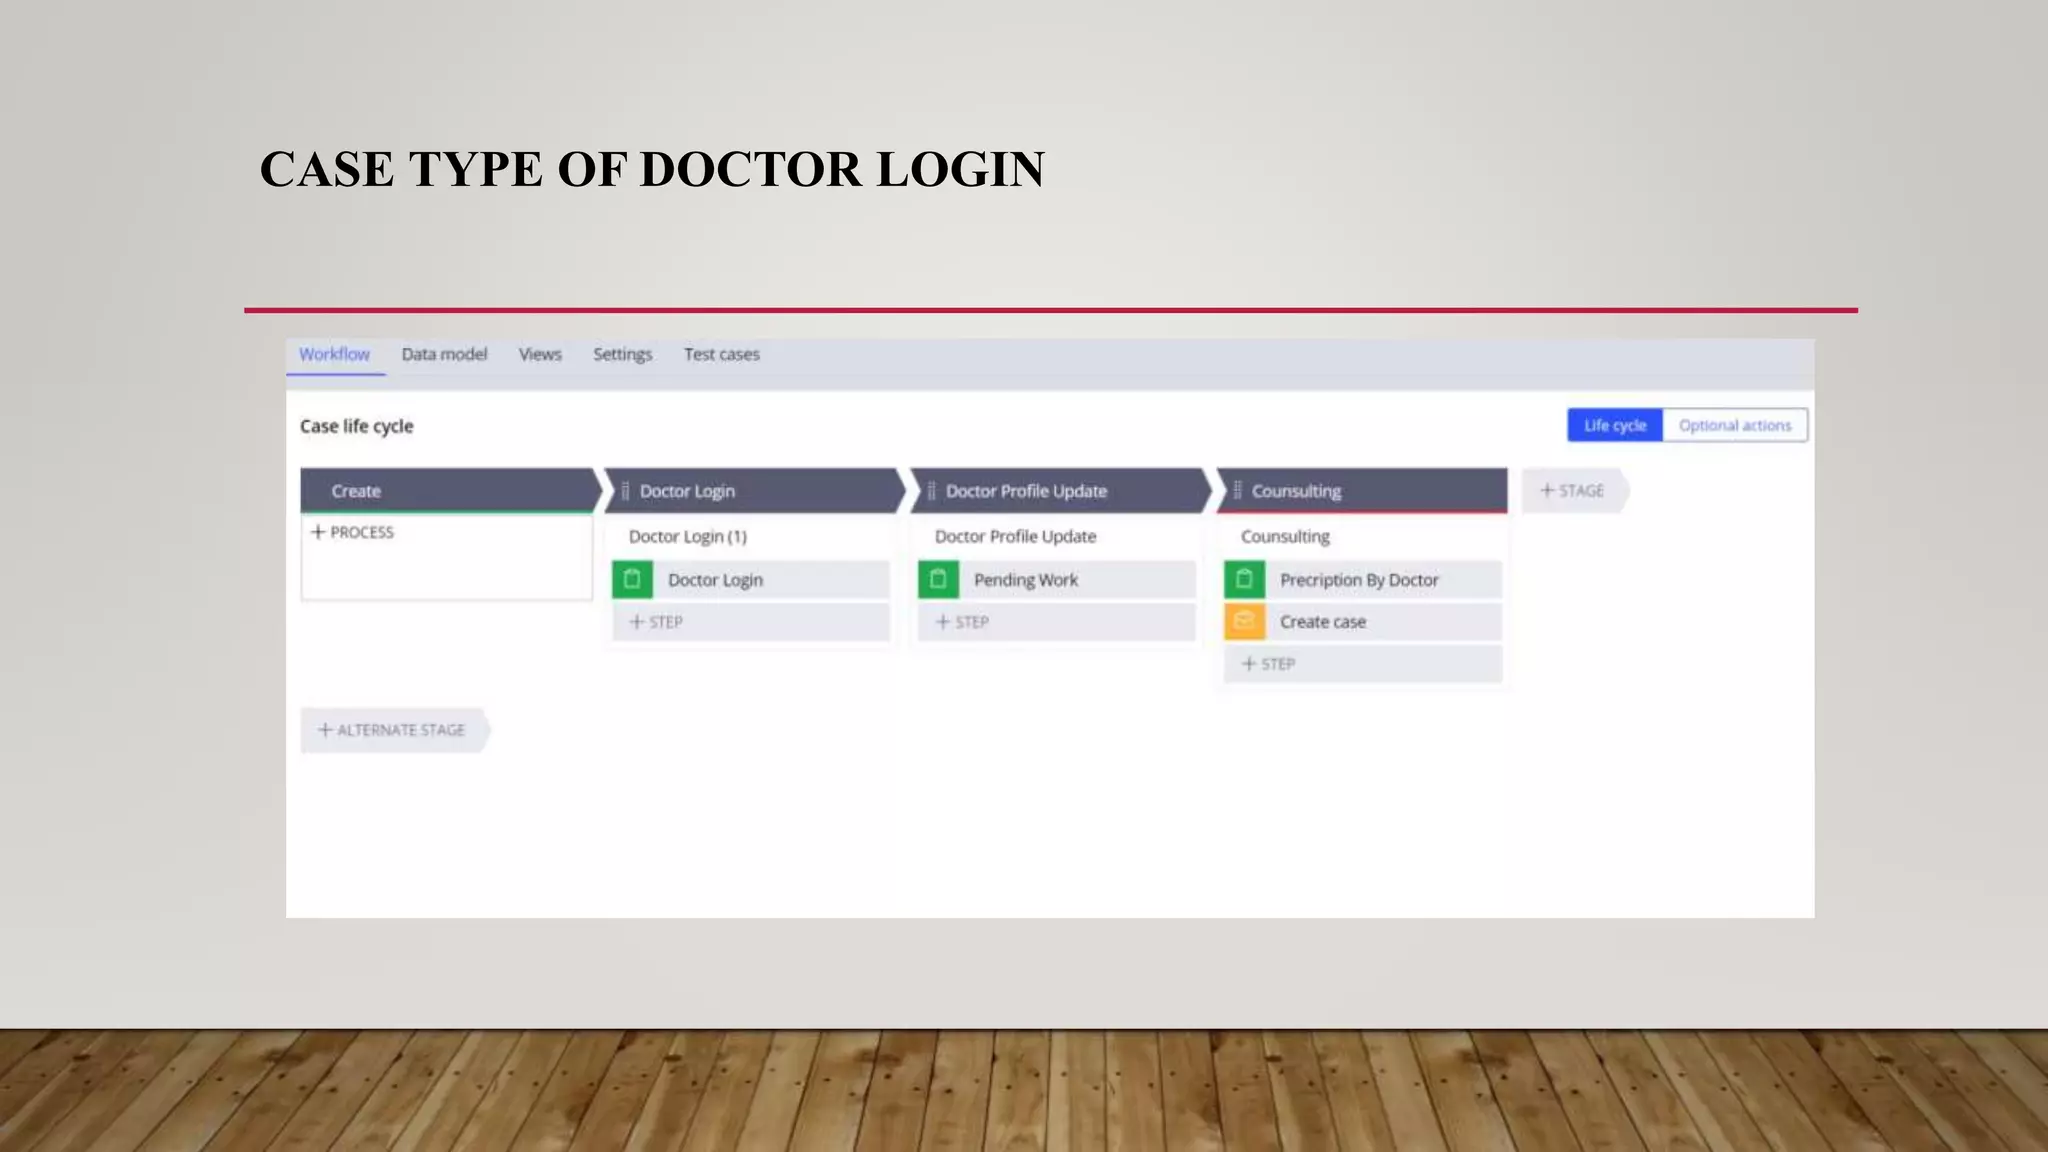
Task: Switch to Life cycle view toggle
Action: [1614, 425]
